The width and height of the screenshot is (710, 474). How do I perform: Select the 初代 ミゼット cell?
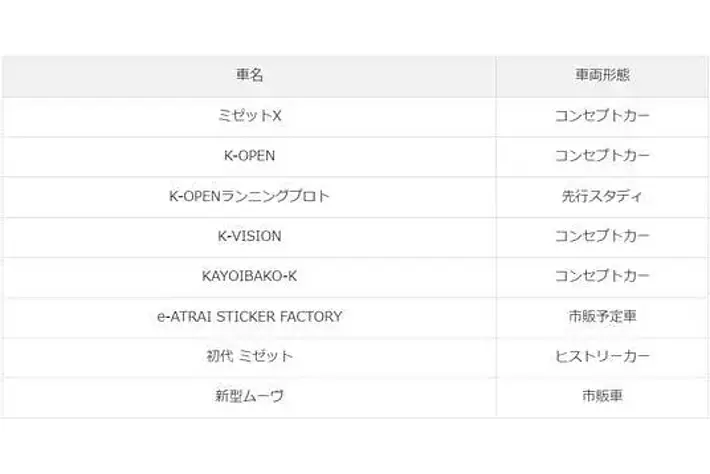(249, 356)
